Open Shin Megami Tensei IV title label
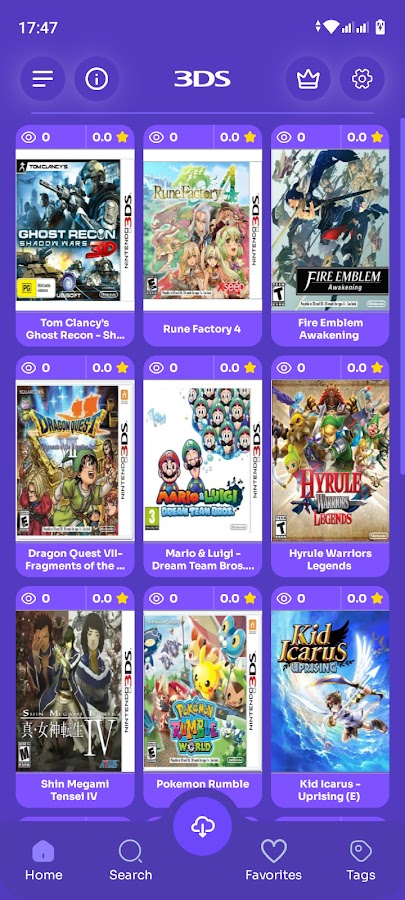This screenshot has height=900, width=405. [x=75, y=790]
